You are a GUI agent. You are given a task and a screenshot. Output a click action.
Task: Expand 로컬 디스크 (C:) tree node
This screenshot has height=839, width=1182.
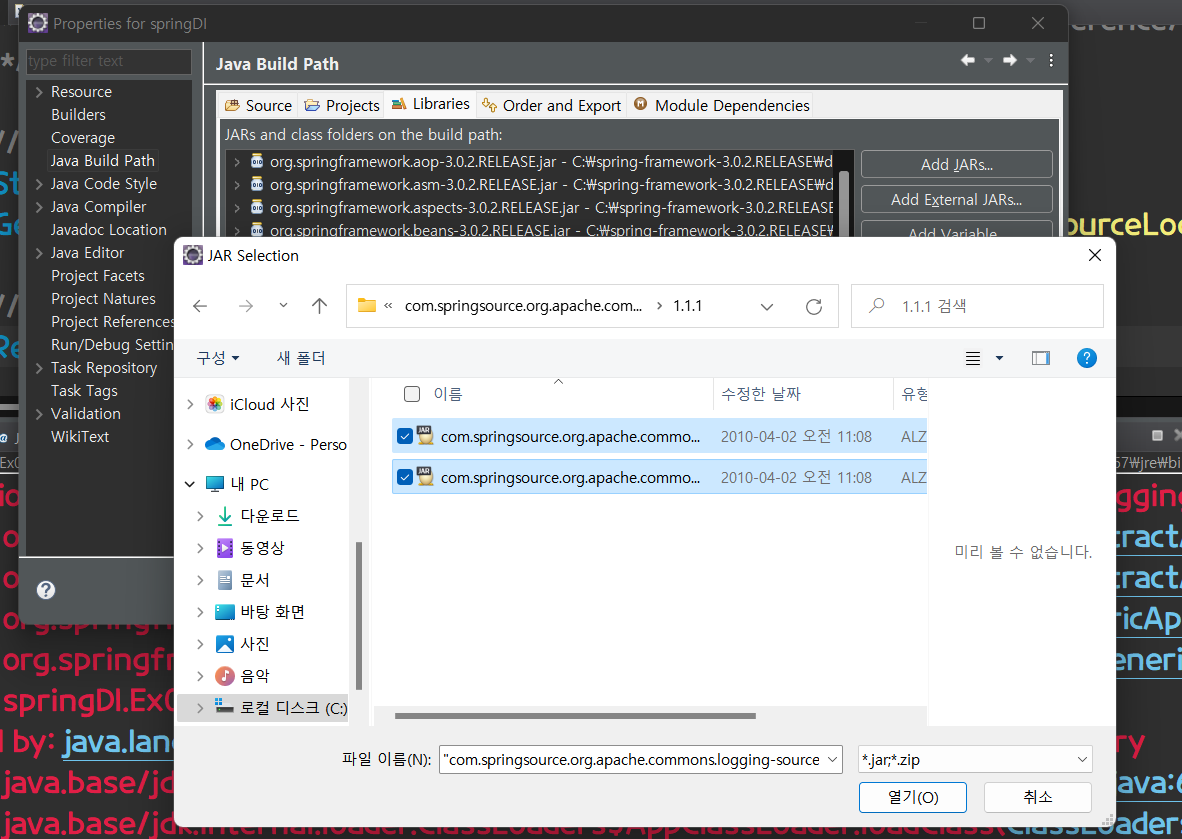(x=200, y=708)
